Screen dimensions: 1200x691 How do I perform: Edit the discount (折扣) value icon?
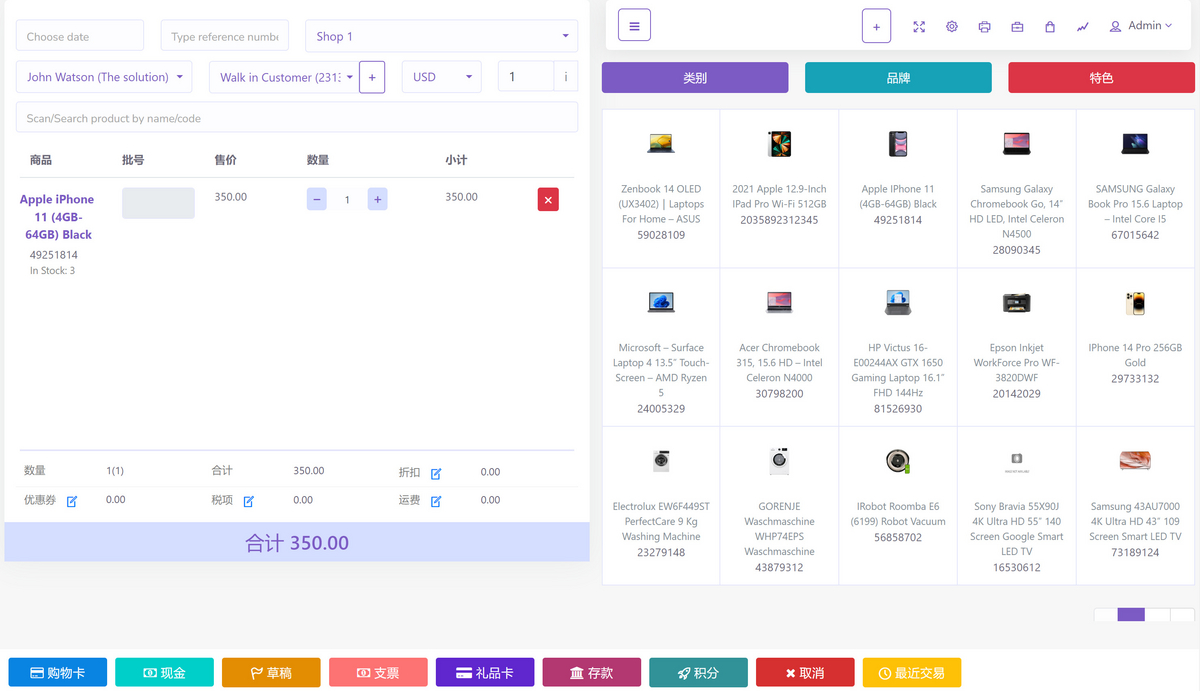coord(436,473)
